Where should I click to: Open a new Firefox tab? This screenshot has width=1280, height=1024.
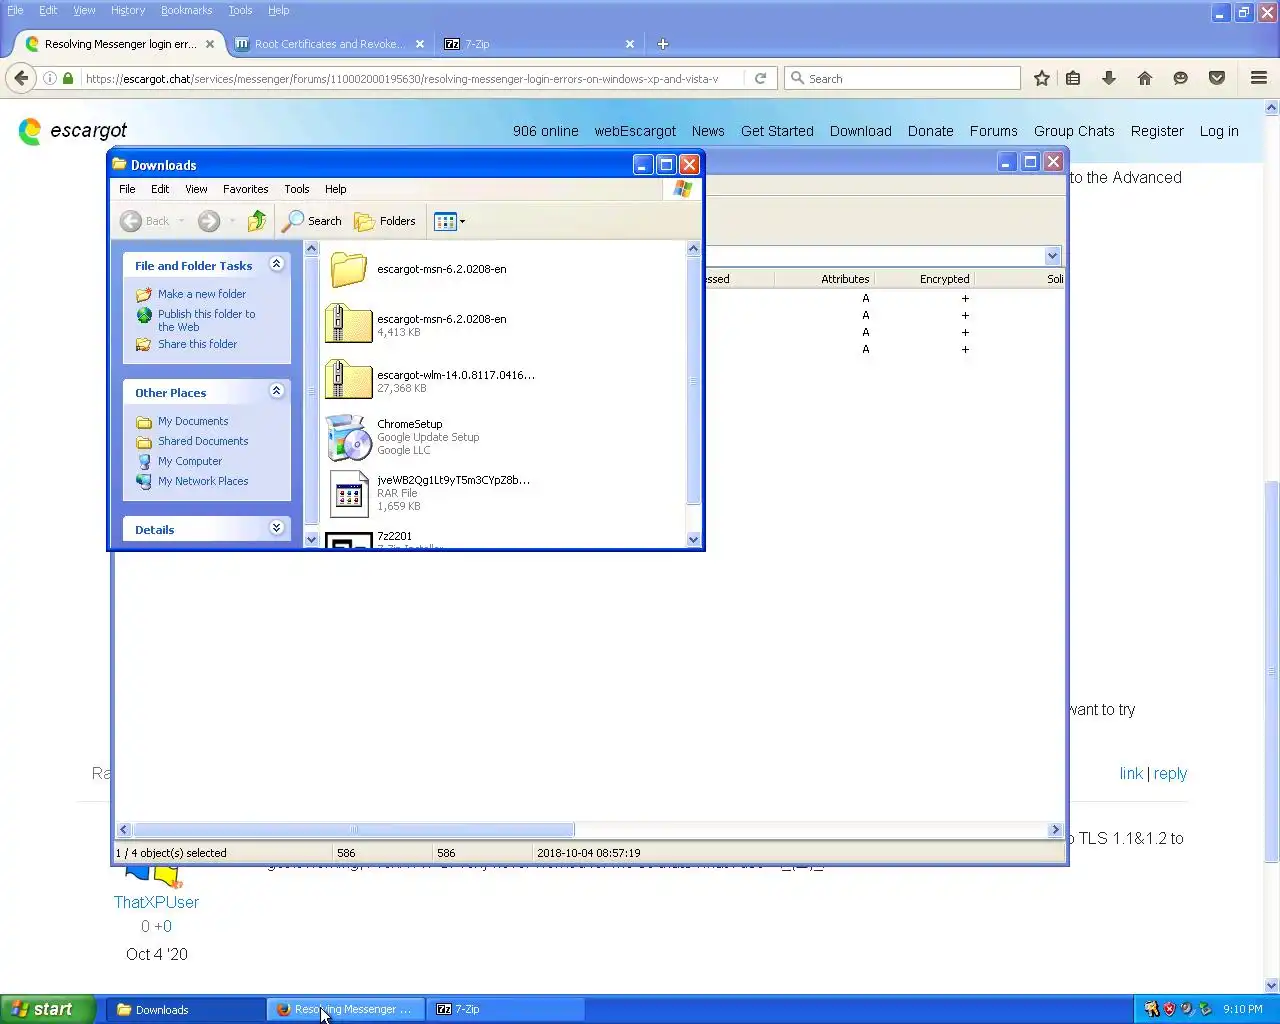(662, 44)
